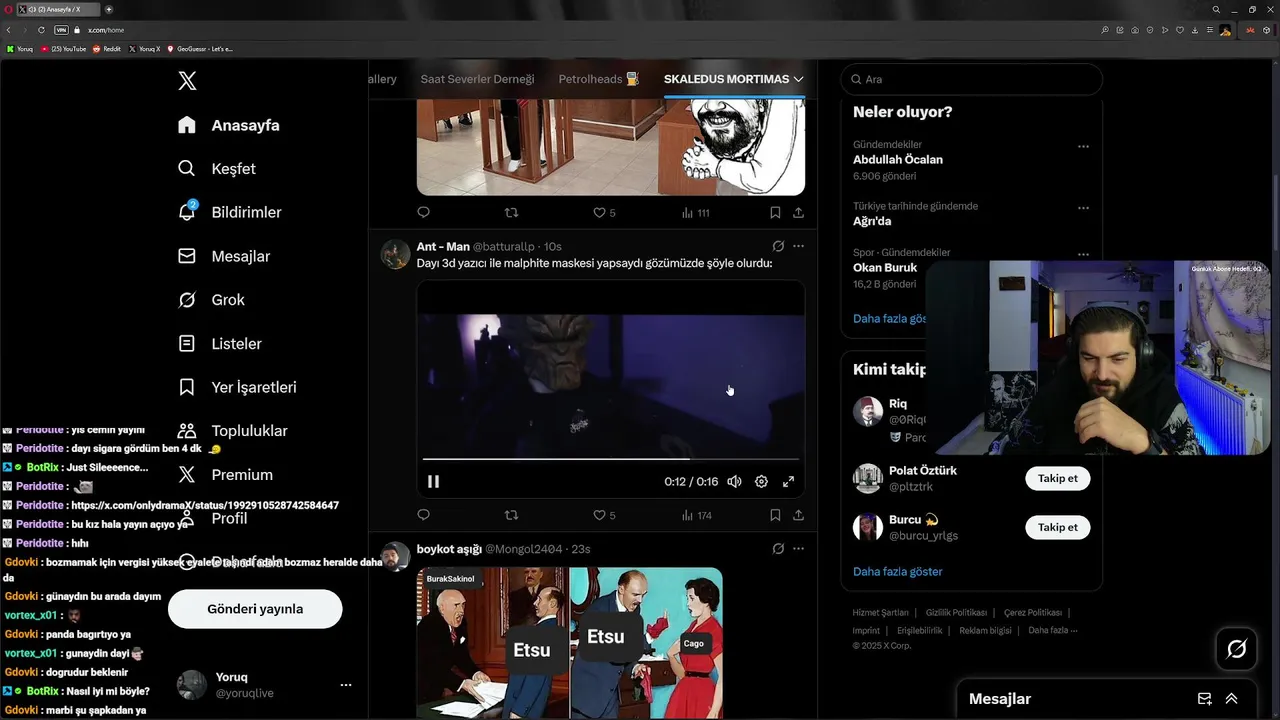Open Anasayfa home in the sidebar

[x=229, y=125]
